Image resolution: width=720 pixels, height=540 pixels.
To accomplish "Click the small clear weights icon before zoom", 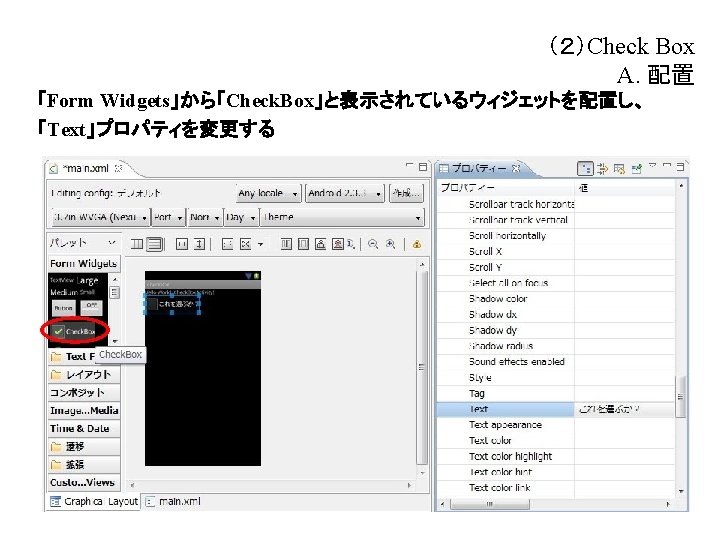I will pos(350,244).
